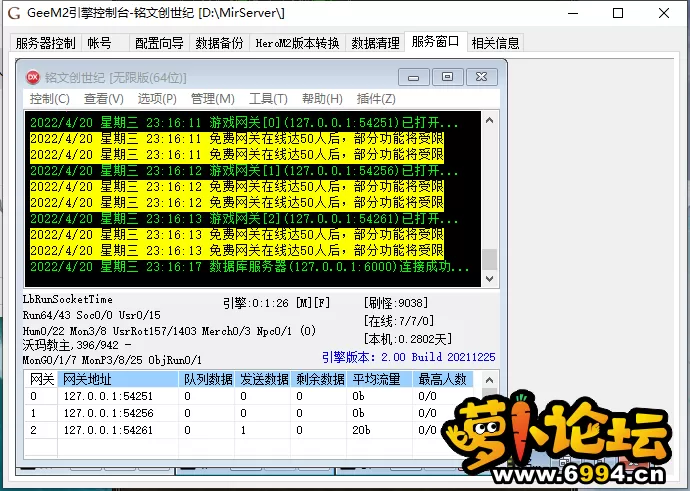
Task: Open the 管理(M) menu
Action: [x=213, y=99]
